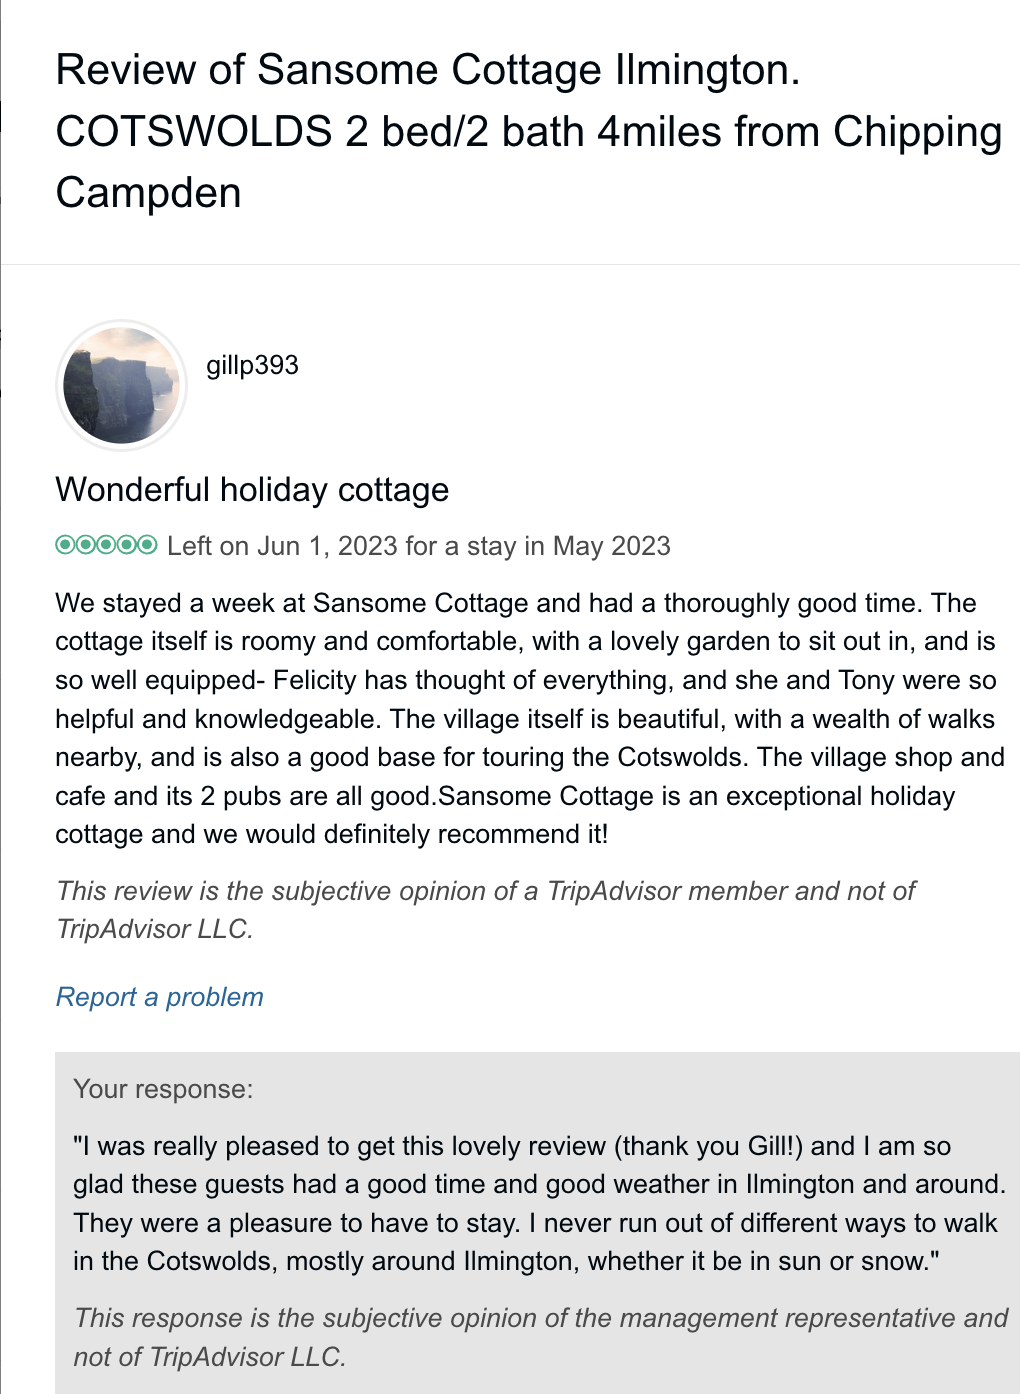Click the review paragraph starting 'We stayed a week'

pyautogui.click(x=528, y=718)
